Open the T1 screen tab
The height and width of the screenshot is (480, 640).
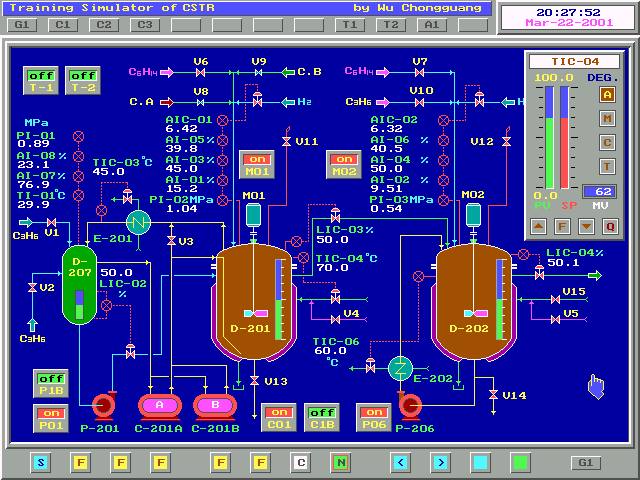[x=350, y=23]
